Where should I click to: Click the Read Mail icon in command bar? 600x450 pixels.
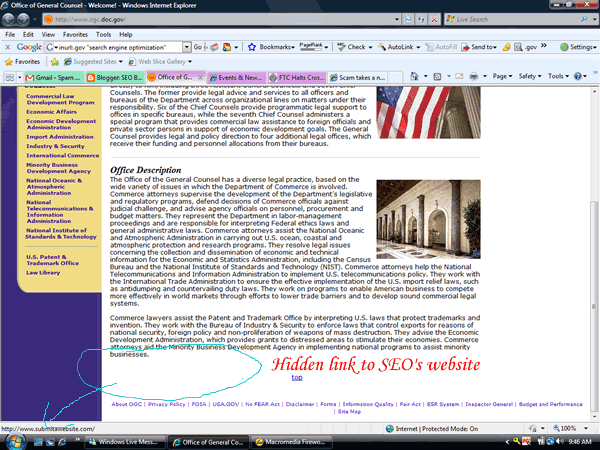click(459, 77)
